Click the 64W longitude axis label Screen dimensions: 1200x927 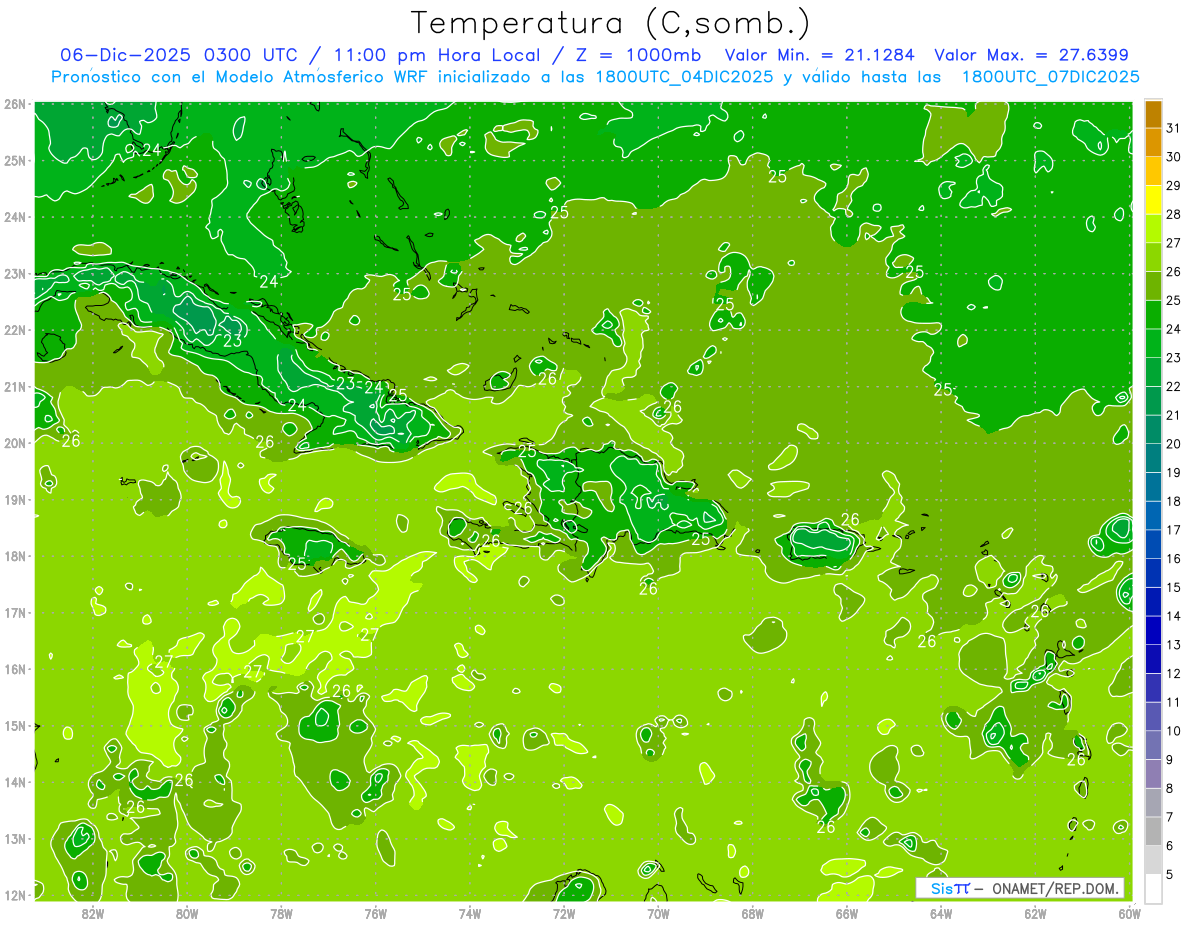pyautogui.click(x=941, y=913)
